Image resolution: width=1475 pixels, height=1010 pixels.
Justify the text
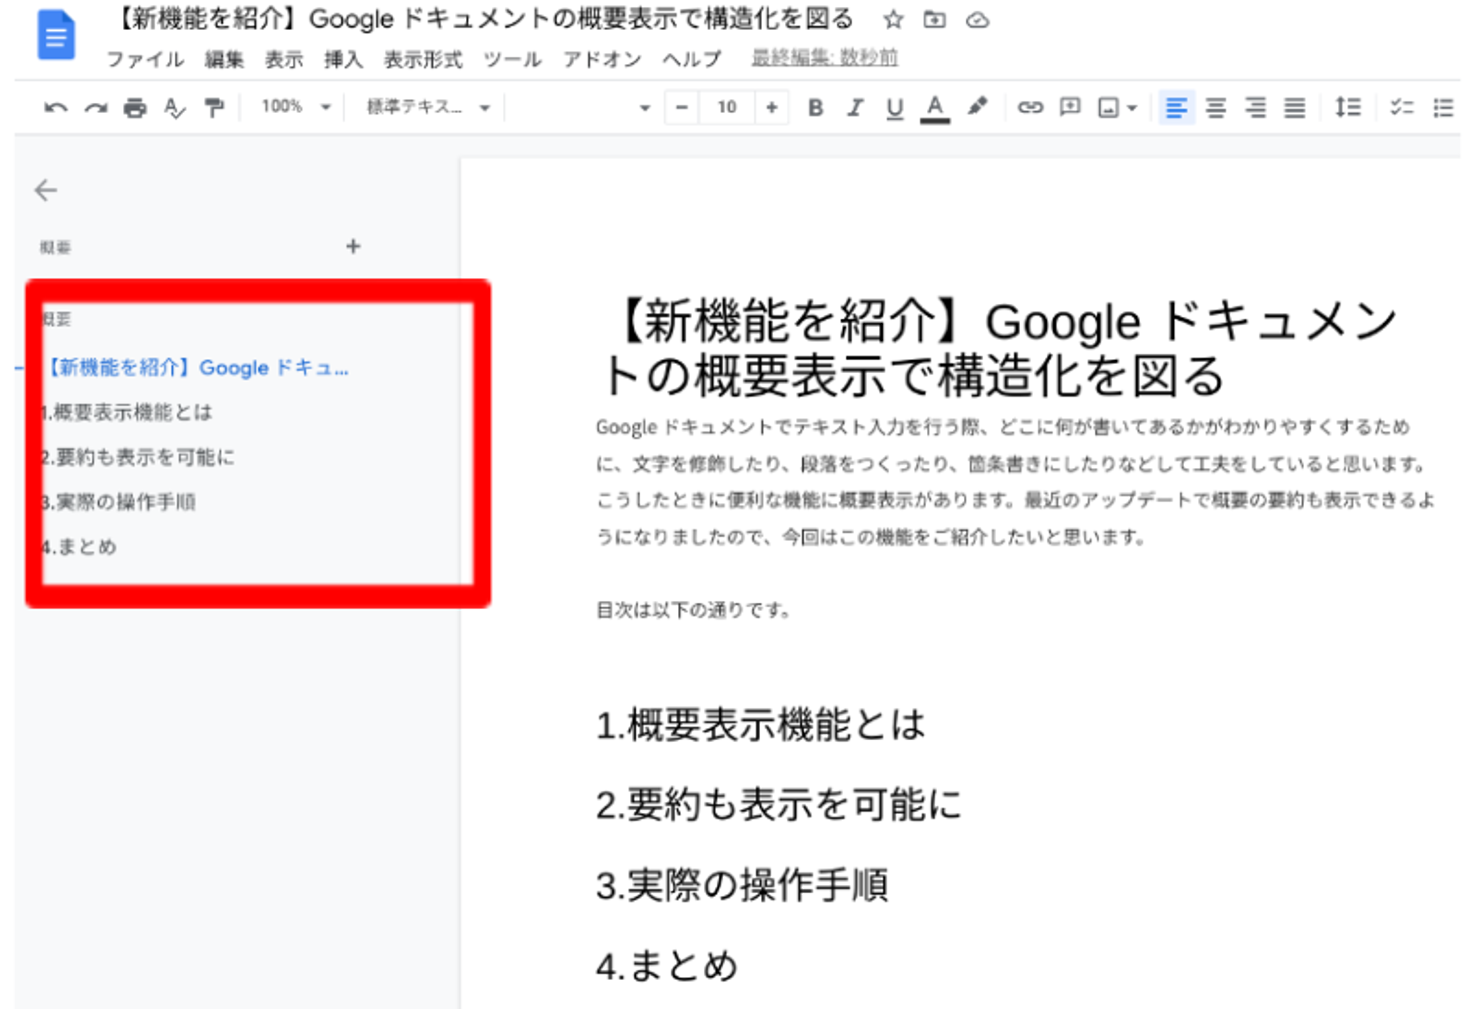1295,107
